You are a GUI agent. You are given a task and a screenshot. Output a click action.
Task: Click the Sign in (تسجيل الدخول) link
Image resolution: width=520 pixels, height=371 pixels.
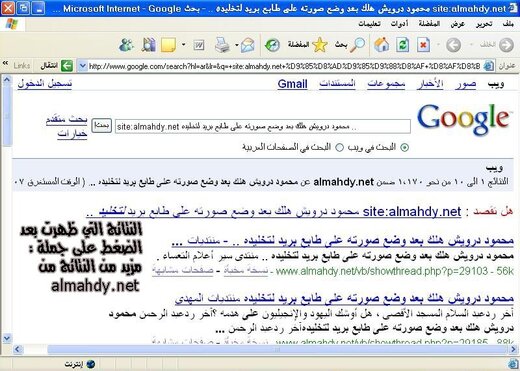(45, 83)
